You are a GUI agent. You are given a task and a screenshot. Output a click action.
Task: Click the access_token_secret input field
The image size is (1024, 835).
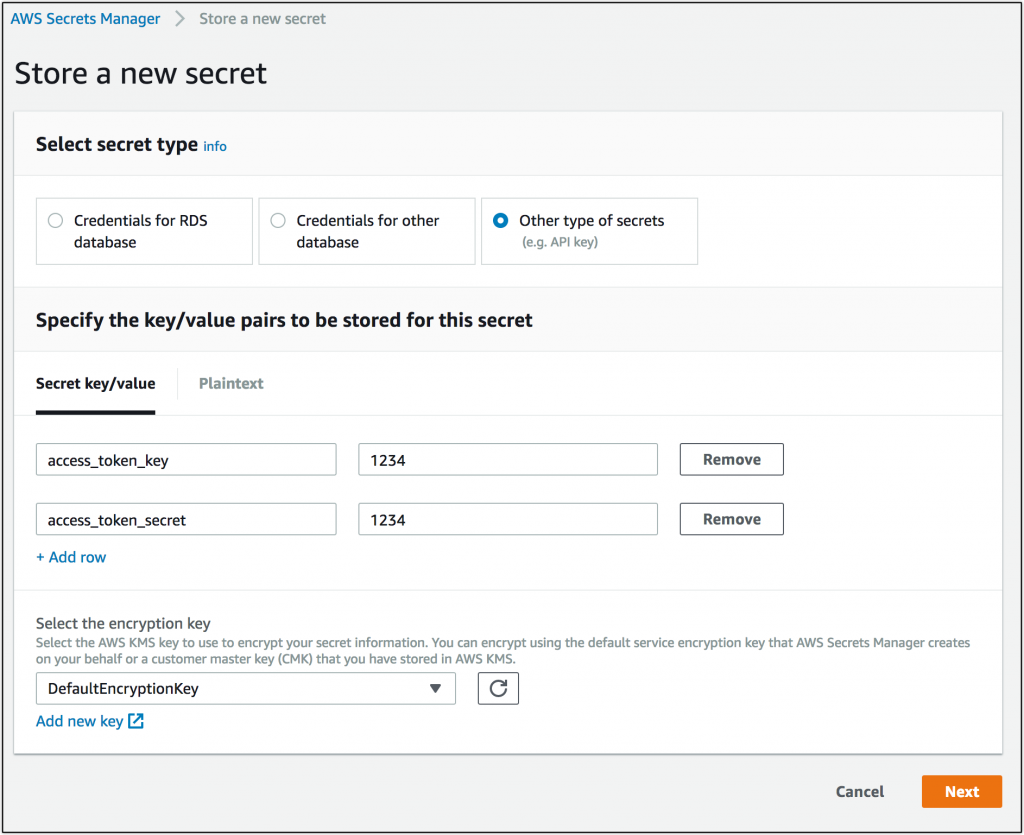[185, 519]
